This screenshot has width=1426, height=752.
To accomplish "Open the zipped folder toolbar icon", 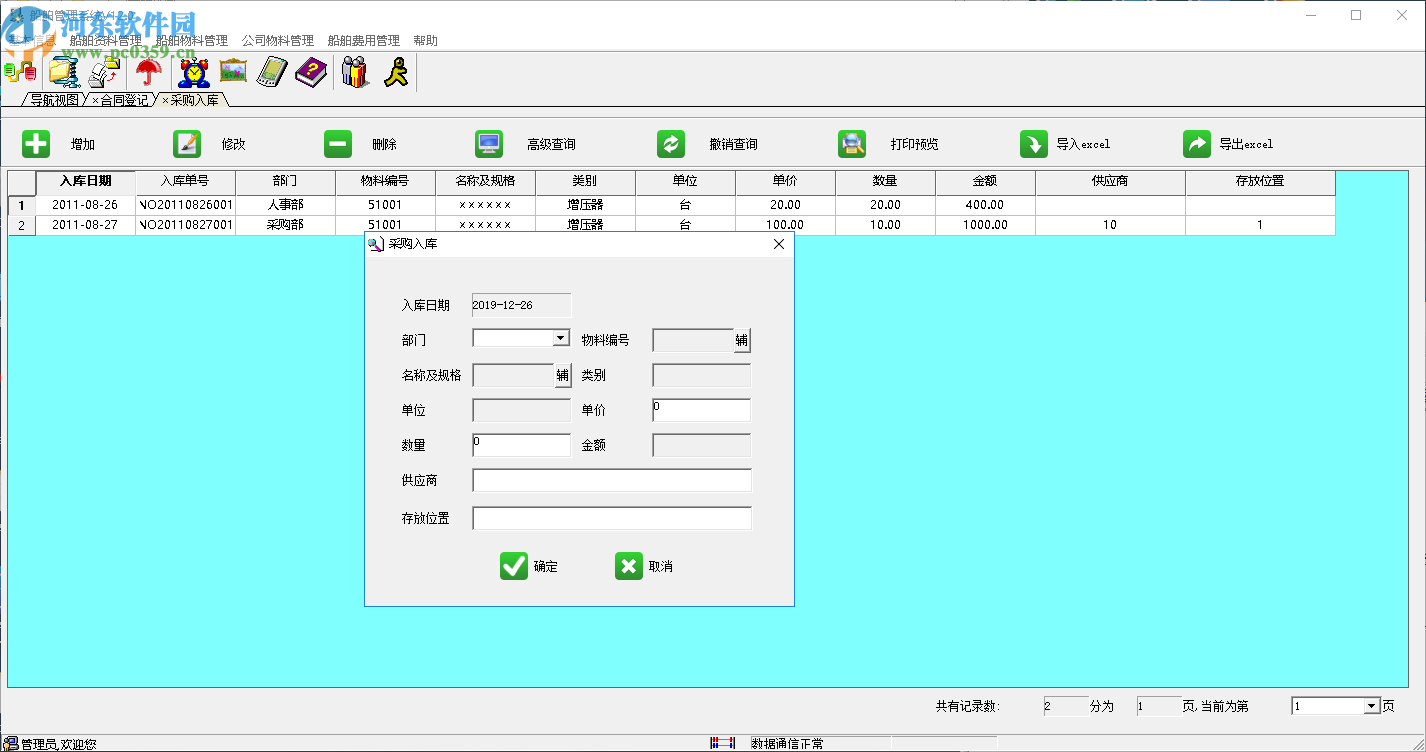I will [64, 72].
